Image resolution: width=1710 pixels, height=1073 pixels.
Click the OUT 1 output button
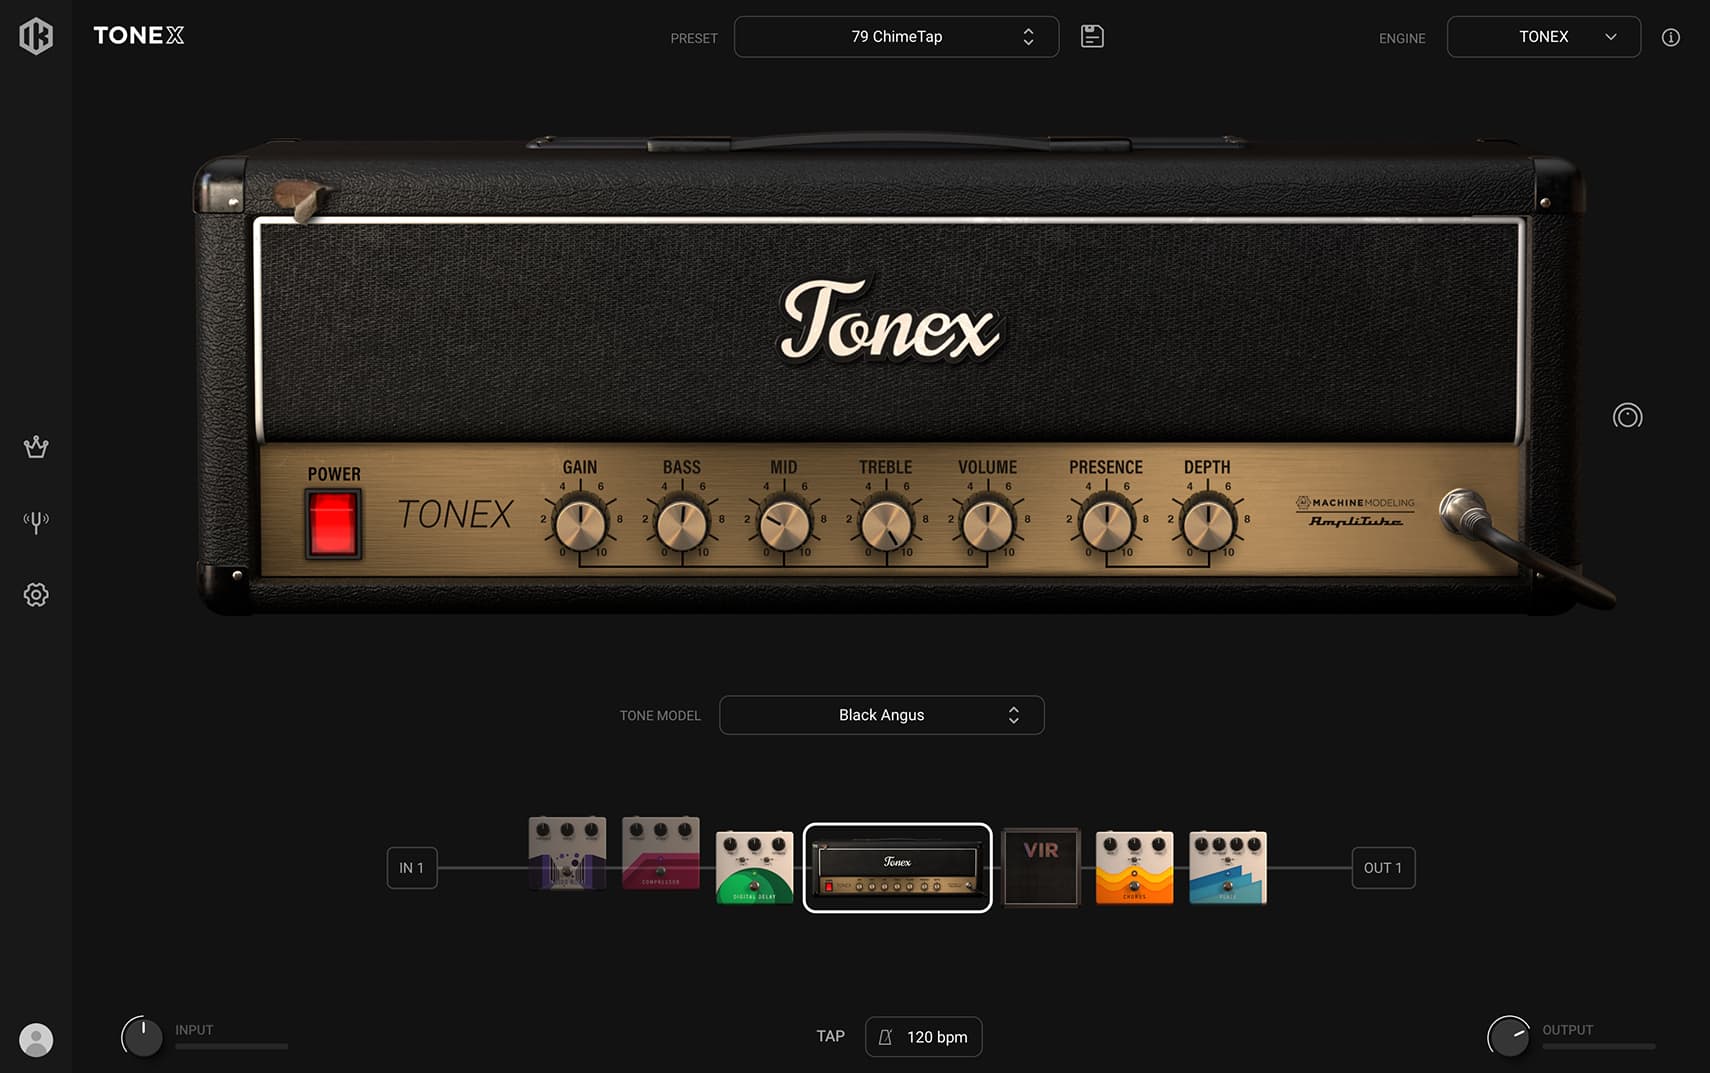pyautogui.click(x=1383, y=868)
